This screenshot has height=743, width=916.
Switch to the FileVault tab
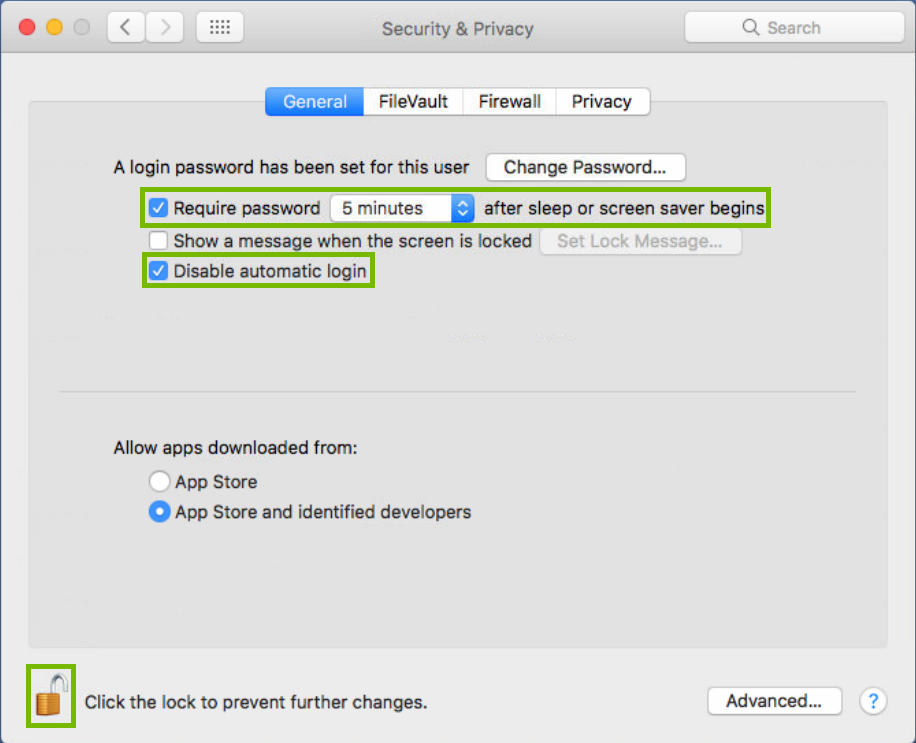(412, 101)
